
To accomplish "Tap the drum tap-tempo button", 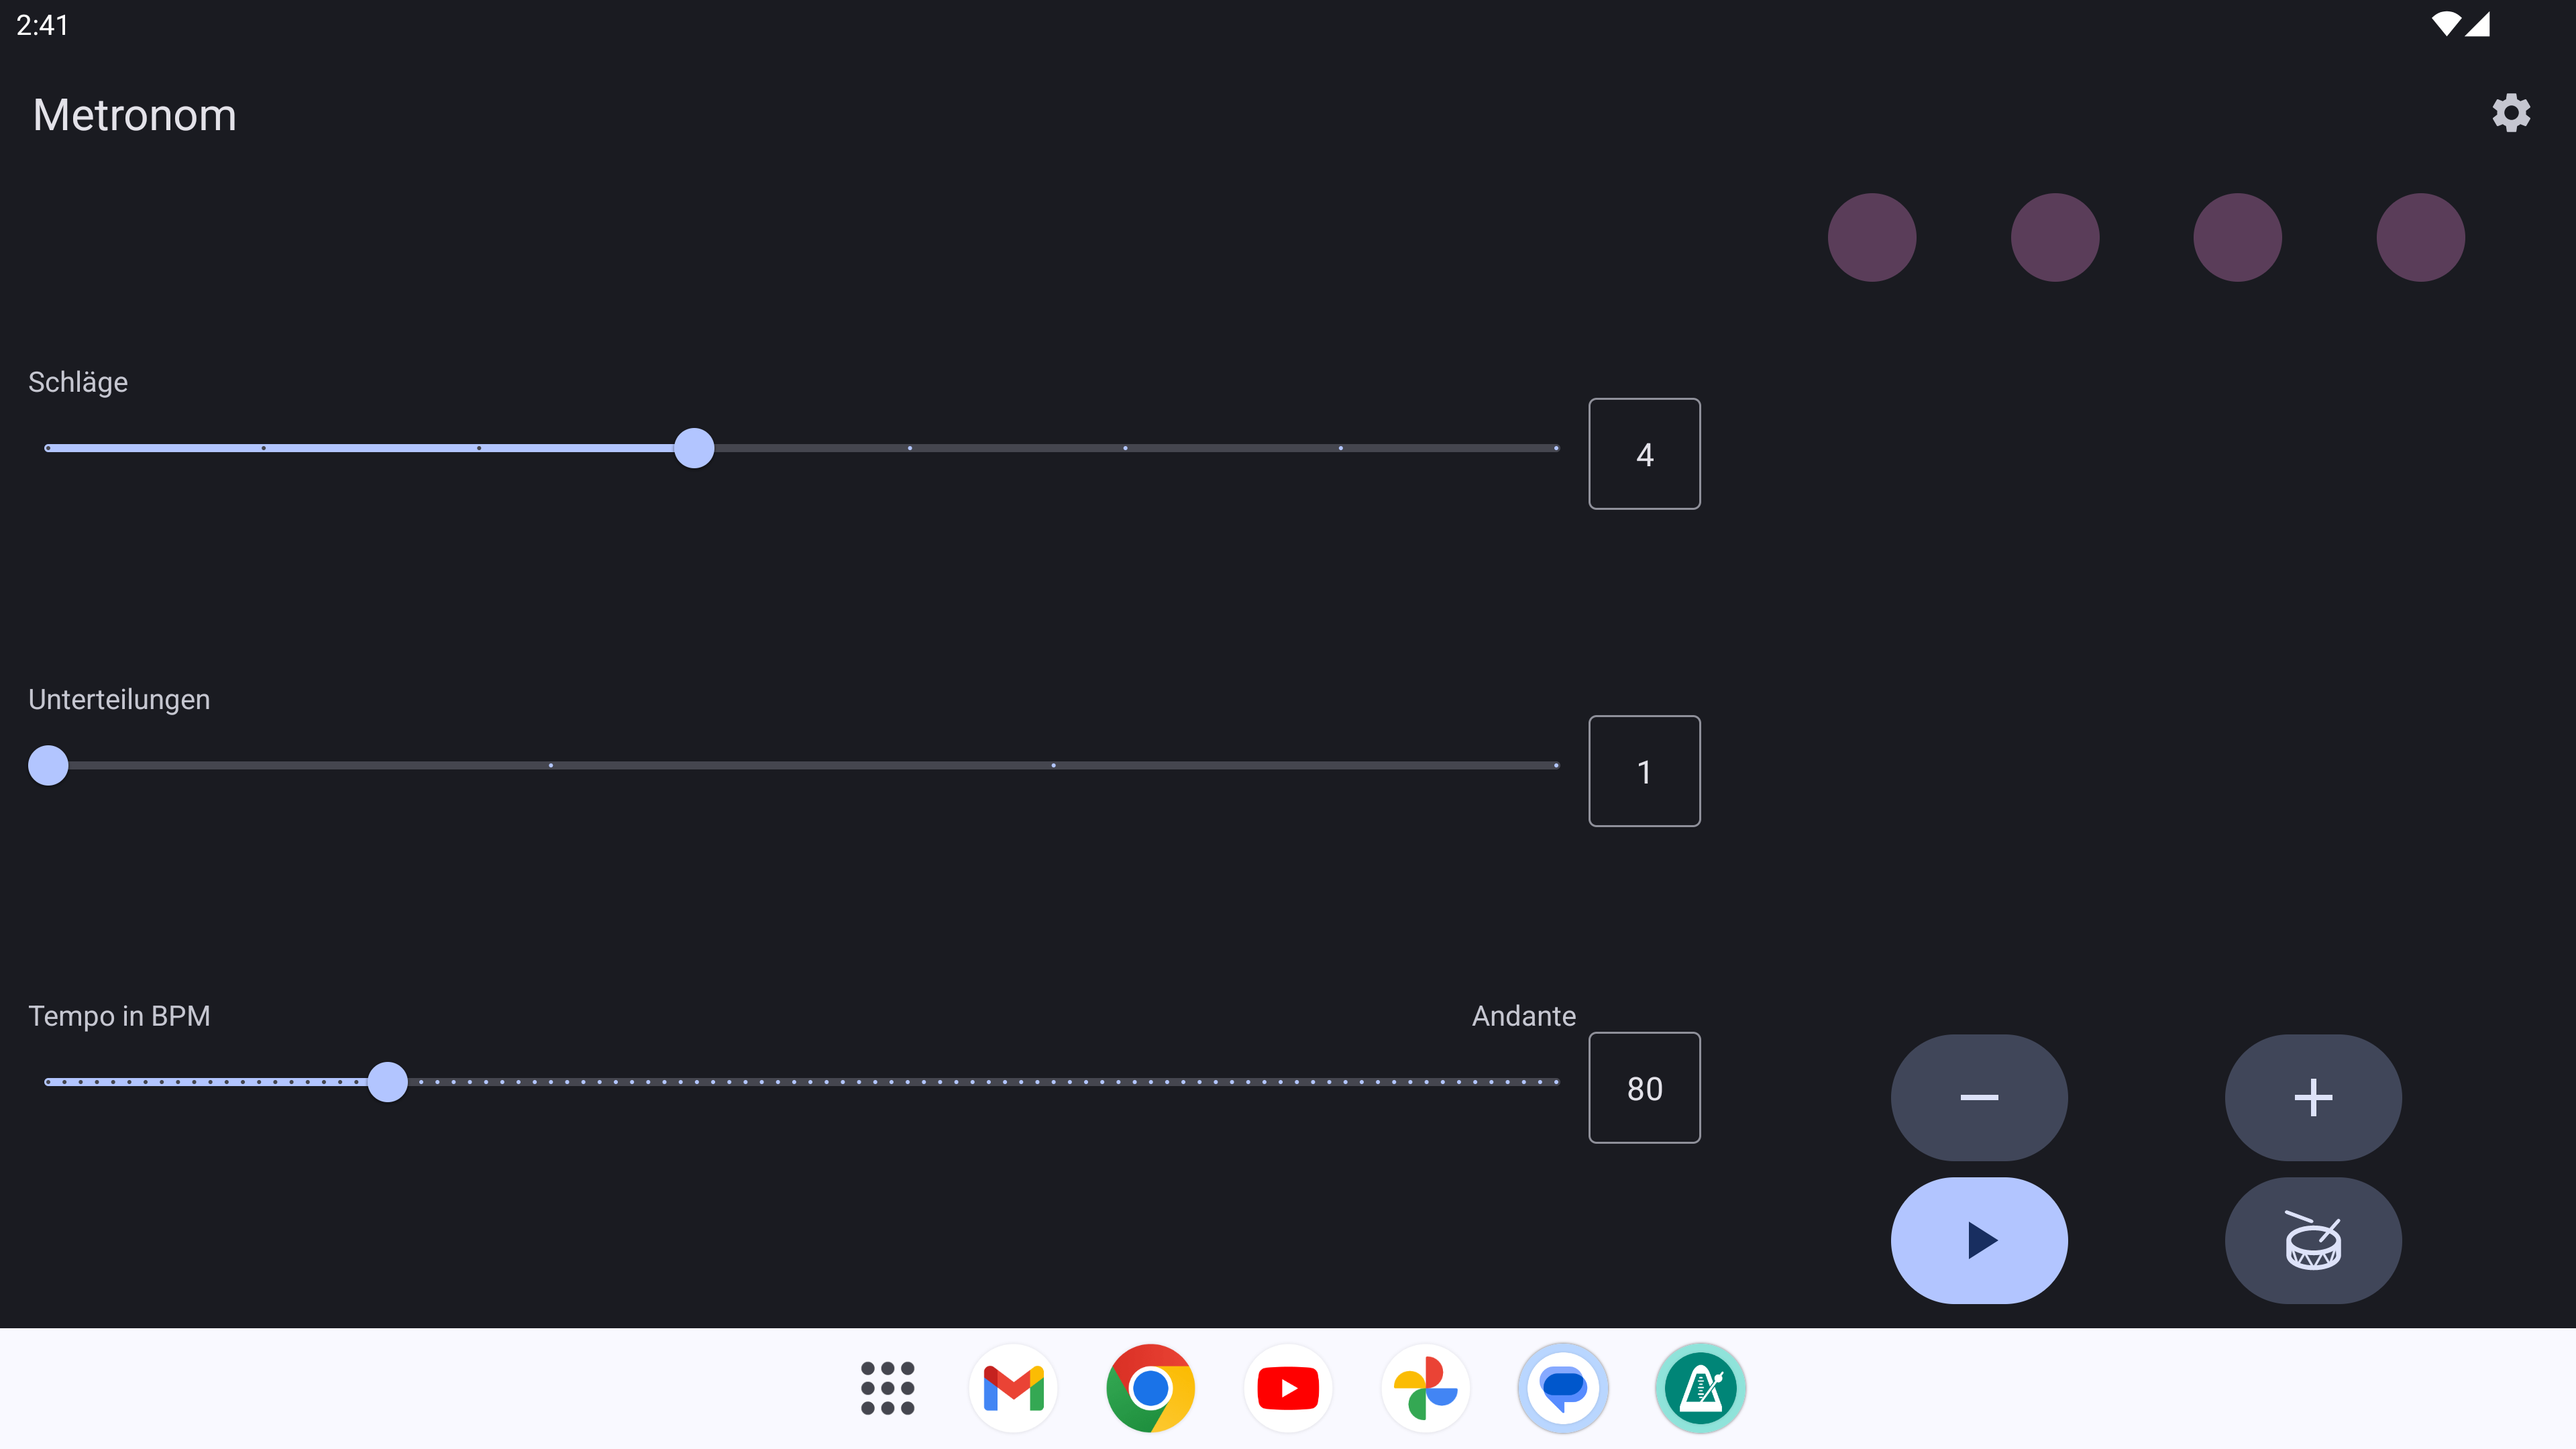I will (x=2312, y=1240).
